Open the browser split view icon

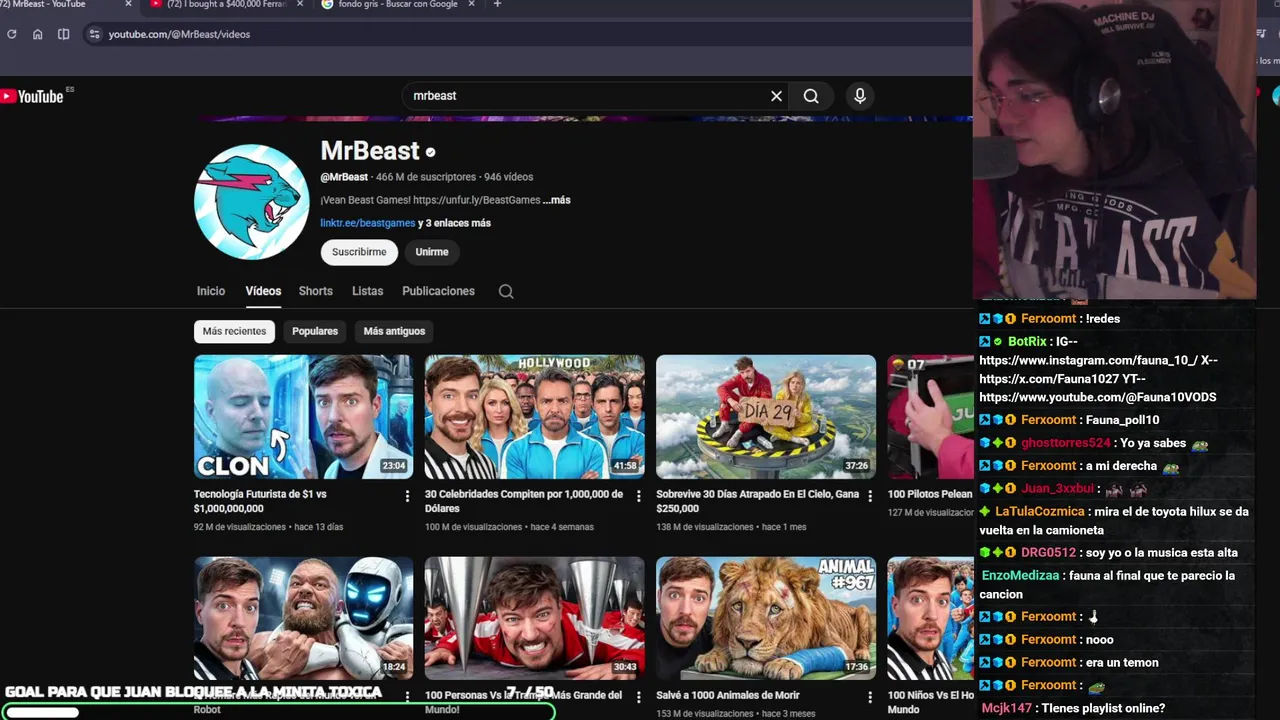[x=64, y=34]
